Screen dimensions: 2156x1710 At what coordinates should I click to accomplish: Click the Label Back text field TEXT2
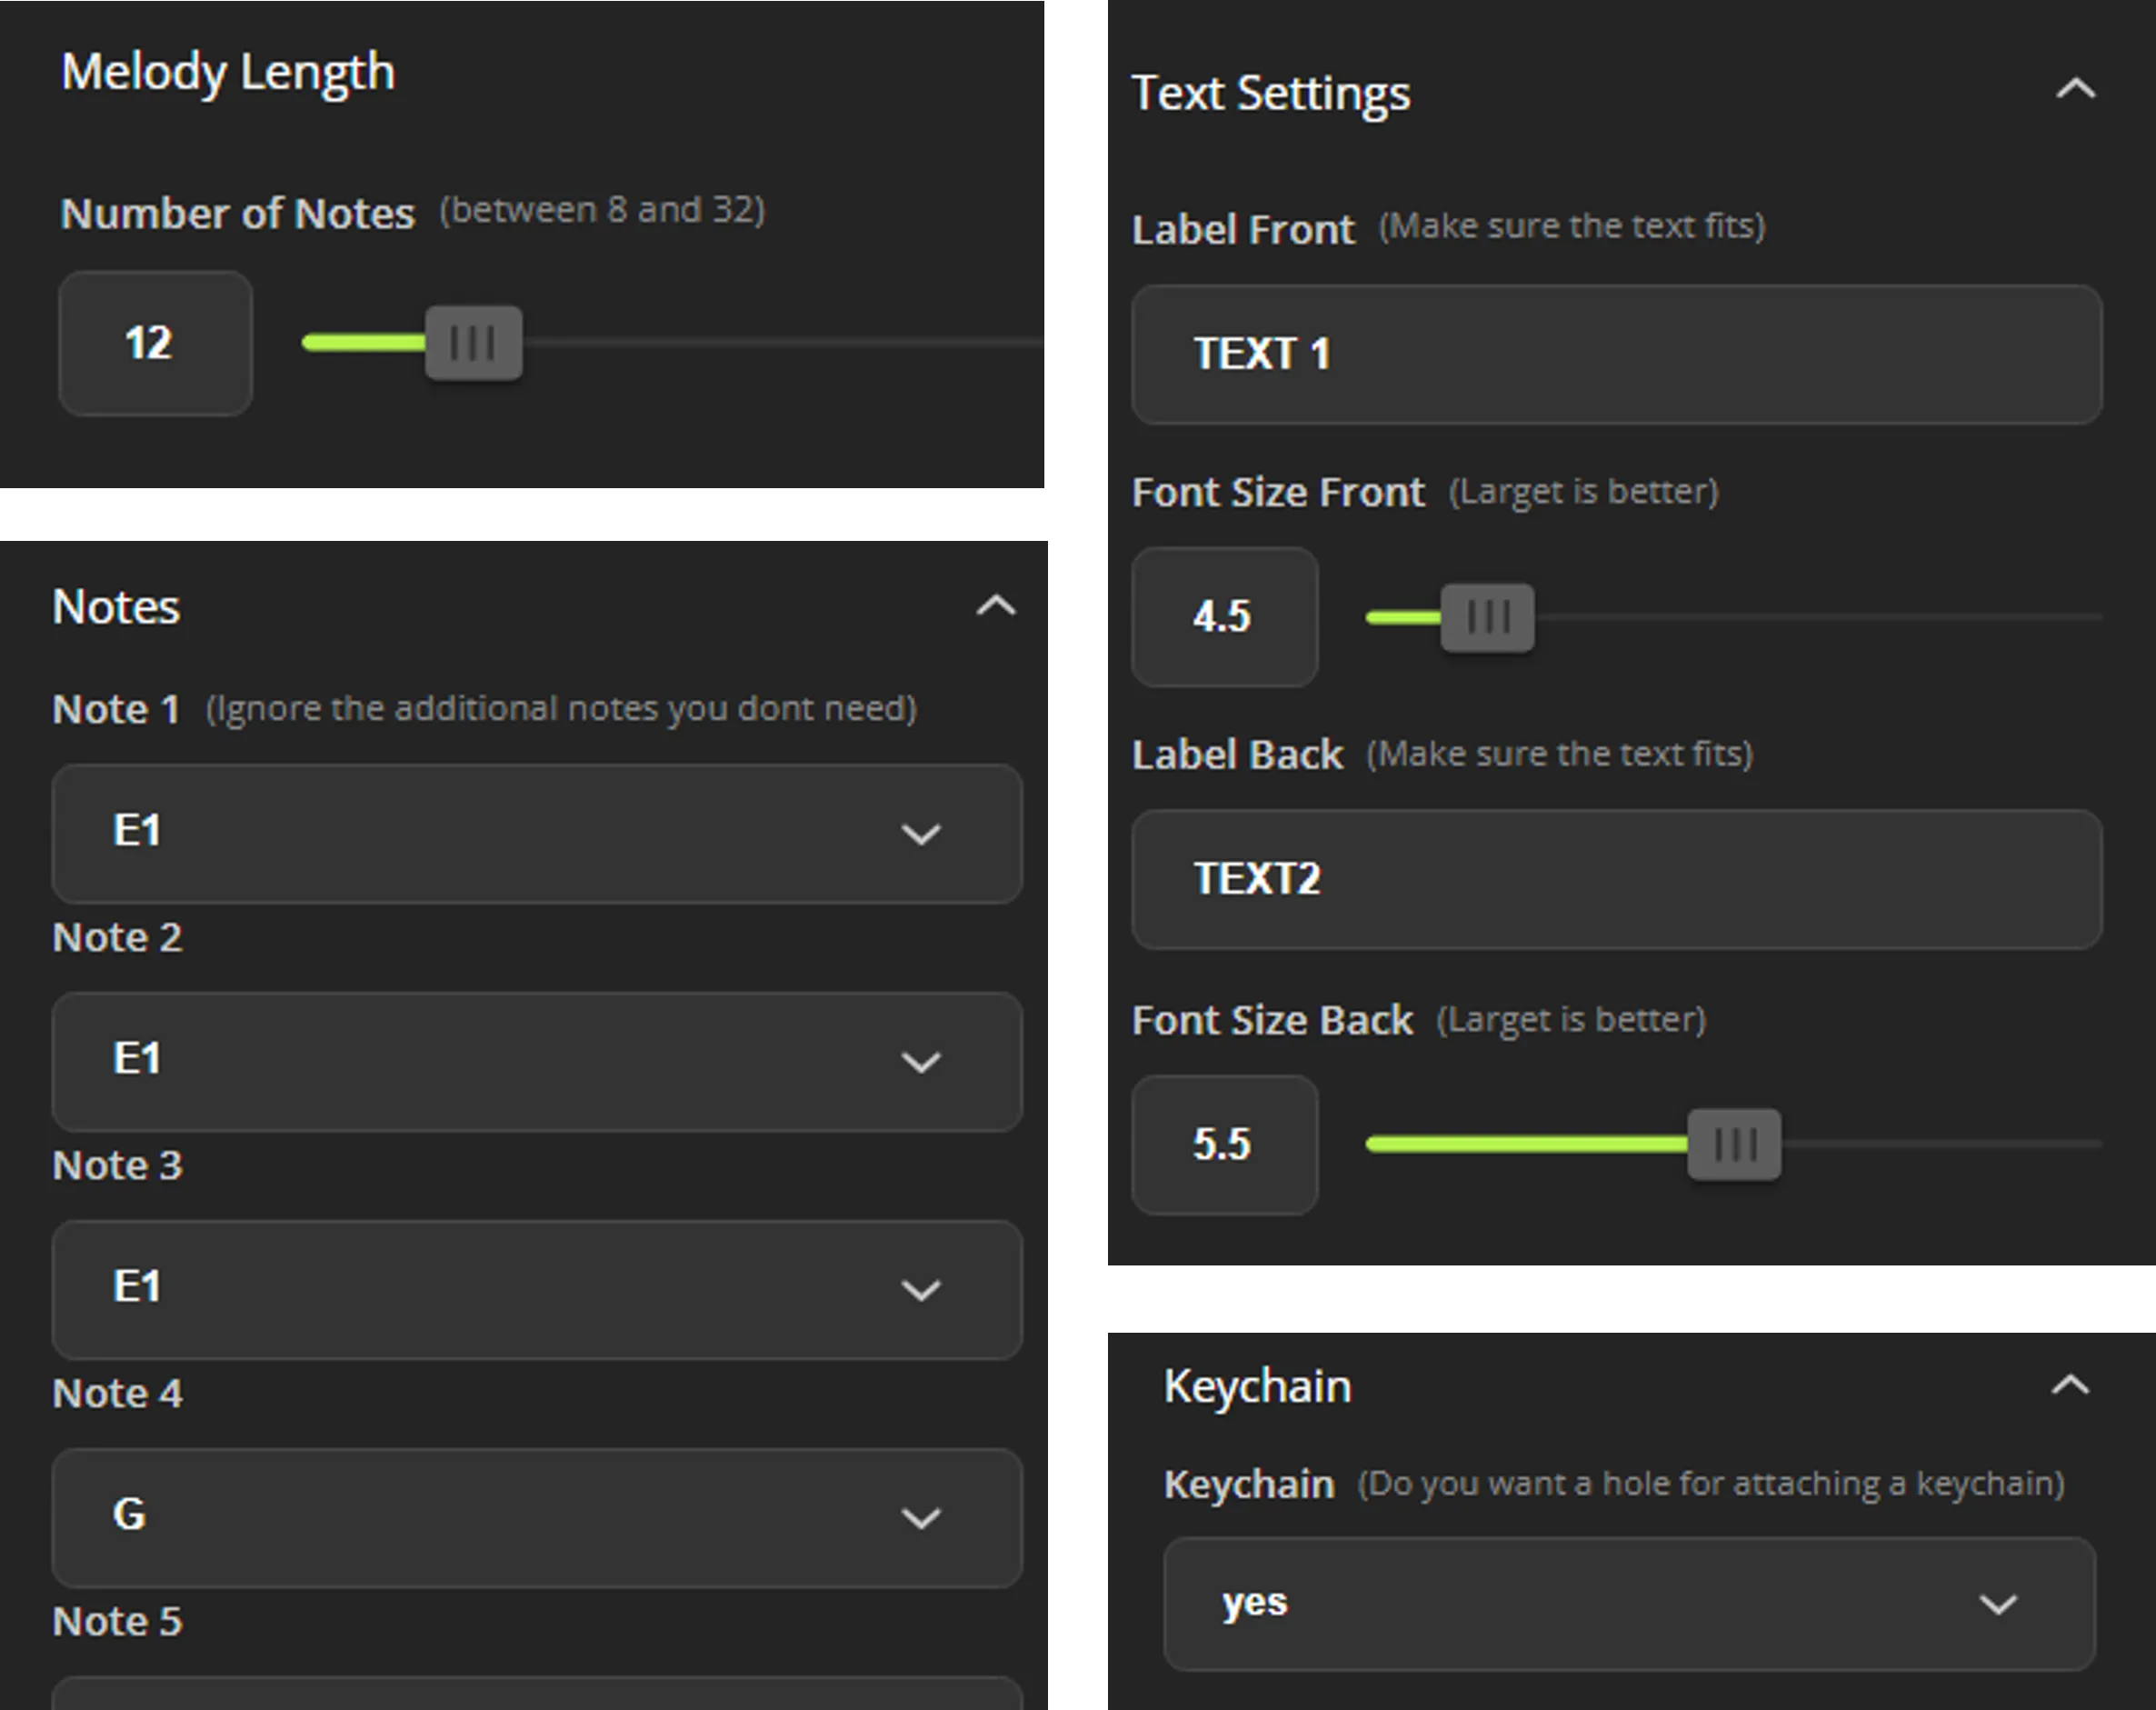[x=1616, y=879]
